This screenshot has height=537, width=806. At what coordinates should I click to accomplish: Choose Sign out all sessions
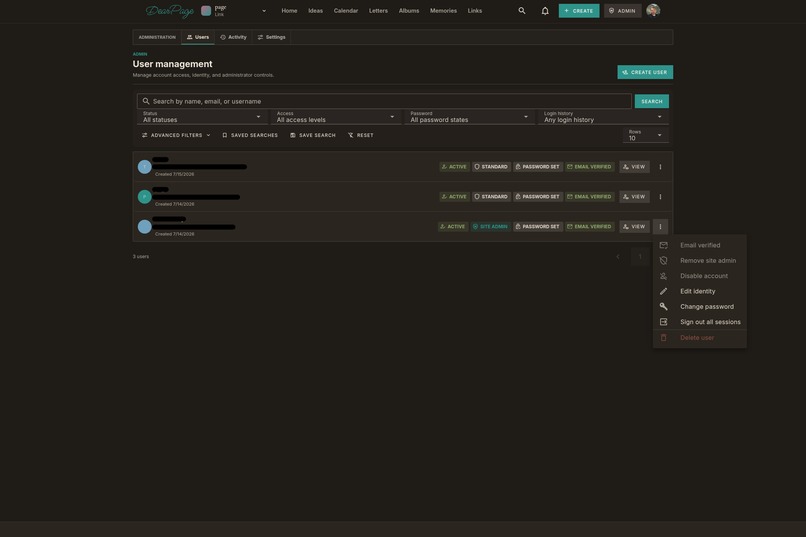[x=700, y=322]
